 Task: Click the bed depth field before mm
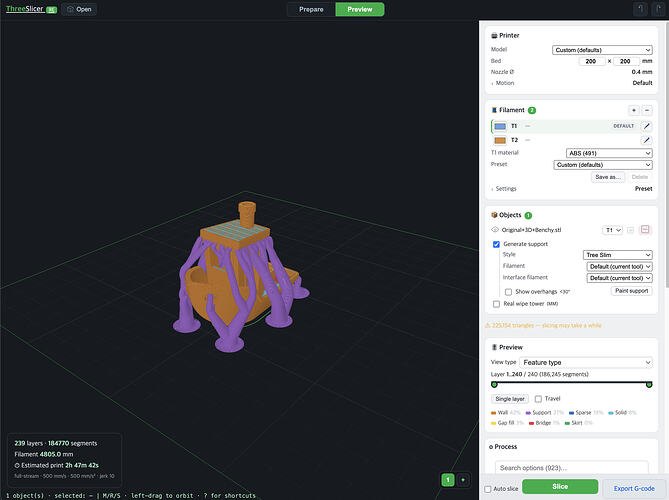(x=626, y=61)
